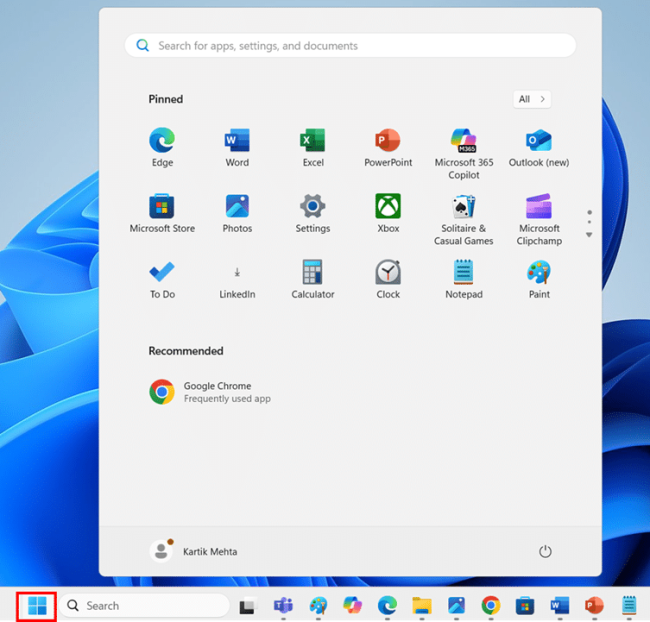Open Photos from the taskbar
Viewport: 650px width, 622px height.
[456, 606]
